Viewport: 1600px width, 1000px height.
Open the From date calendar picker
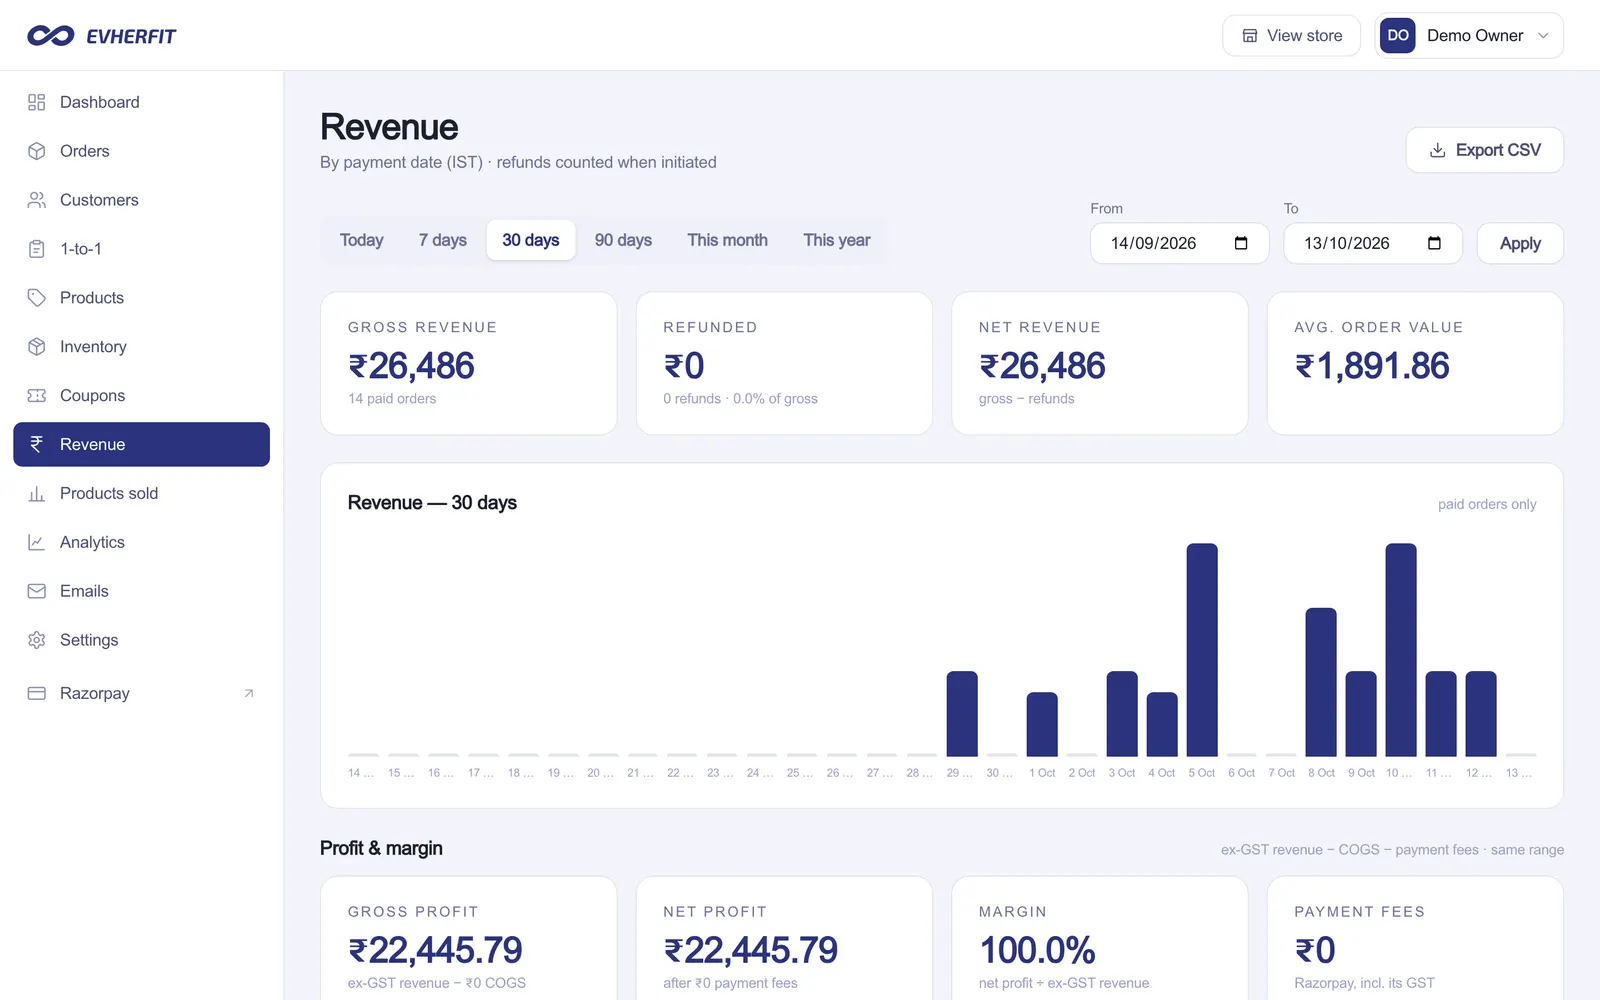click(x=1241, y=243)
